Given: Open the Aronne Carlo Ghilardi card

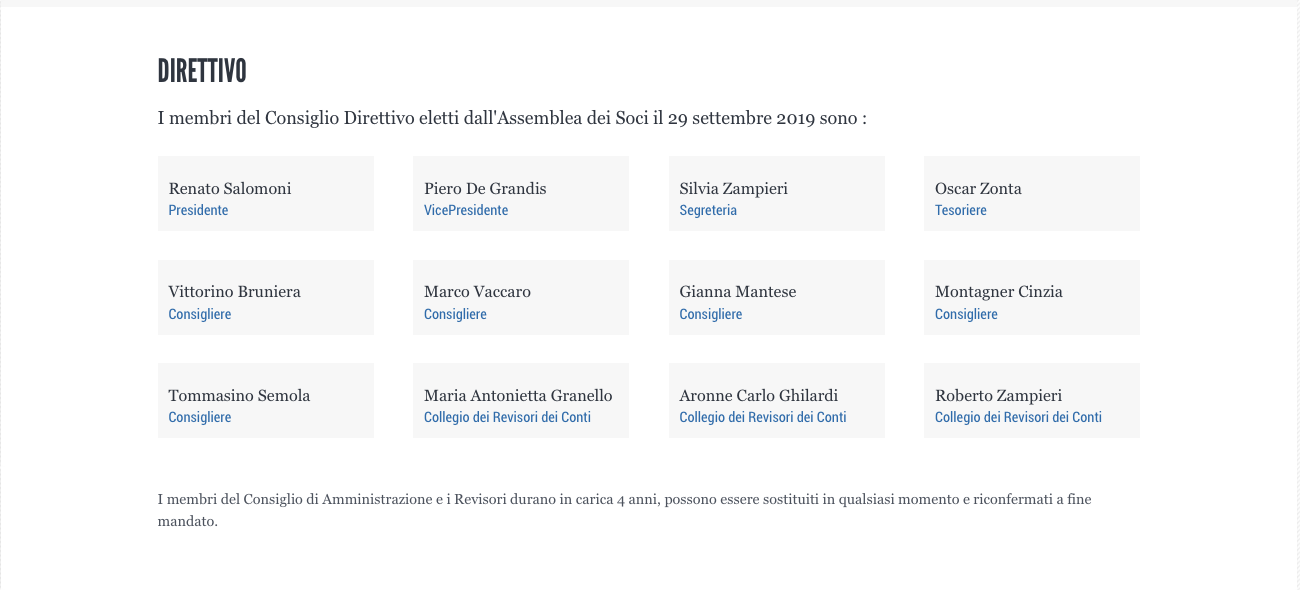Looking at the screenshot, I should coord(777,400).
